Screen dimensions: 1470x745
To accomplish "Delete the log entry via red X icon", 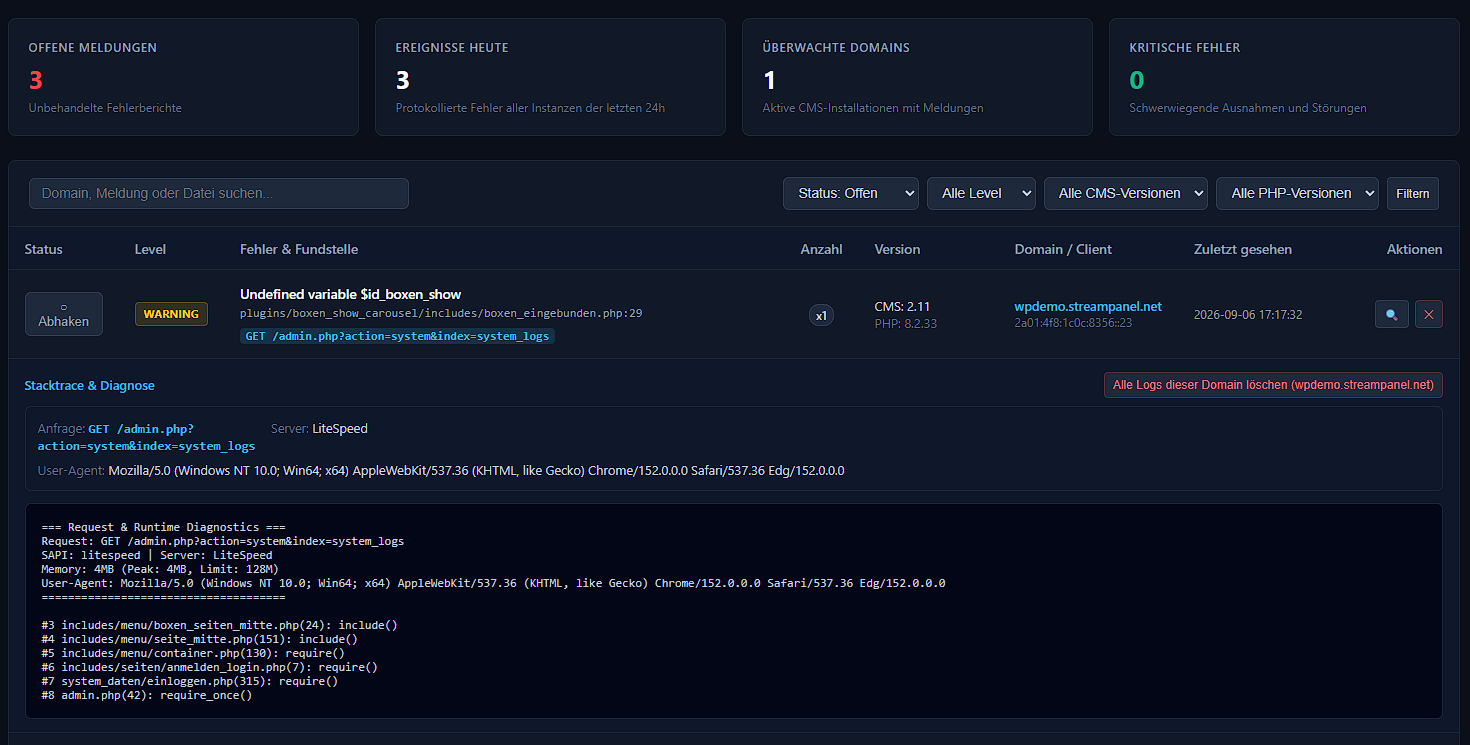I will pos(1428,314).
